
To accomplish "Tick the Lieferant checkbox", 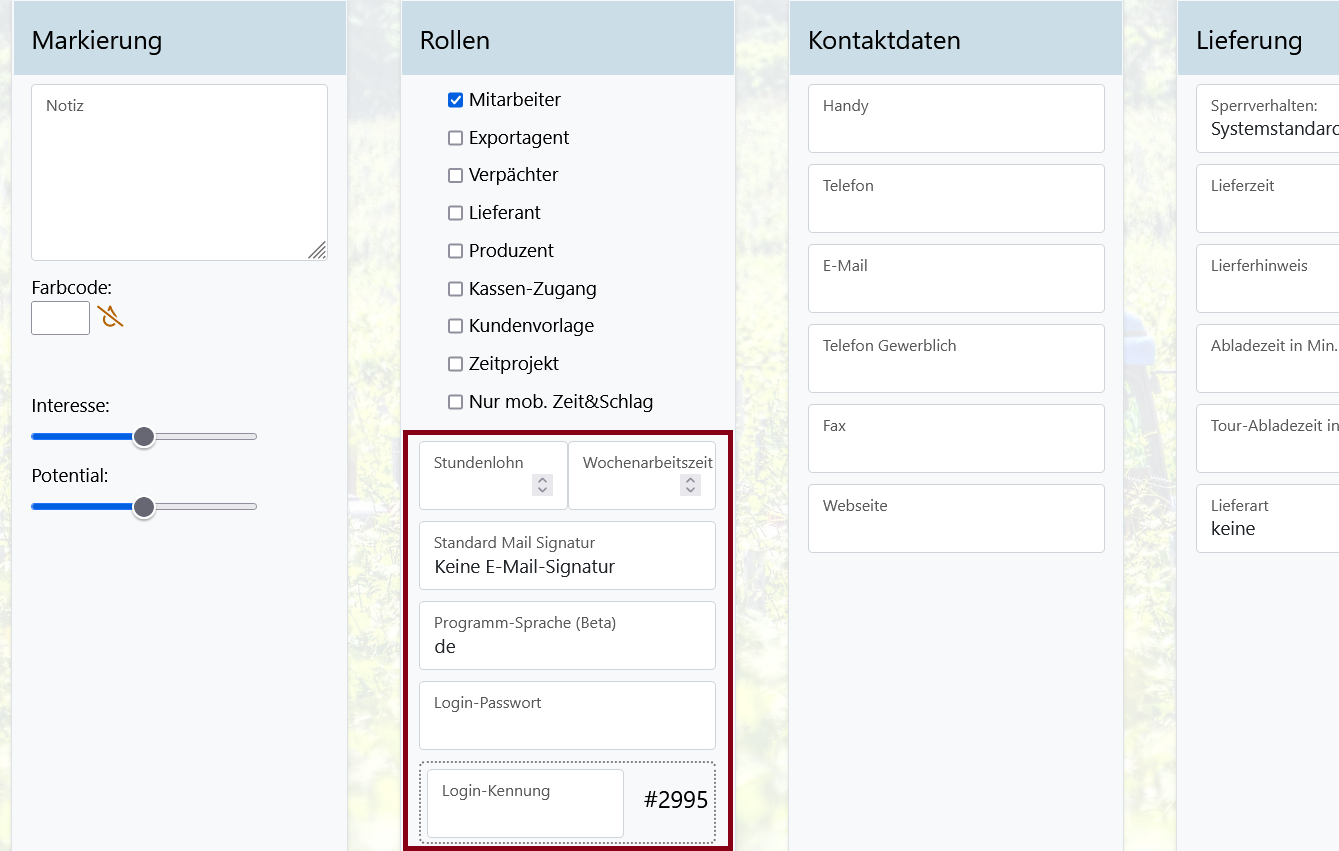I will pyautogui.click(x=456, y=213).
